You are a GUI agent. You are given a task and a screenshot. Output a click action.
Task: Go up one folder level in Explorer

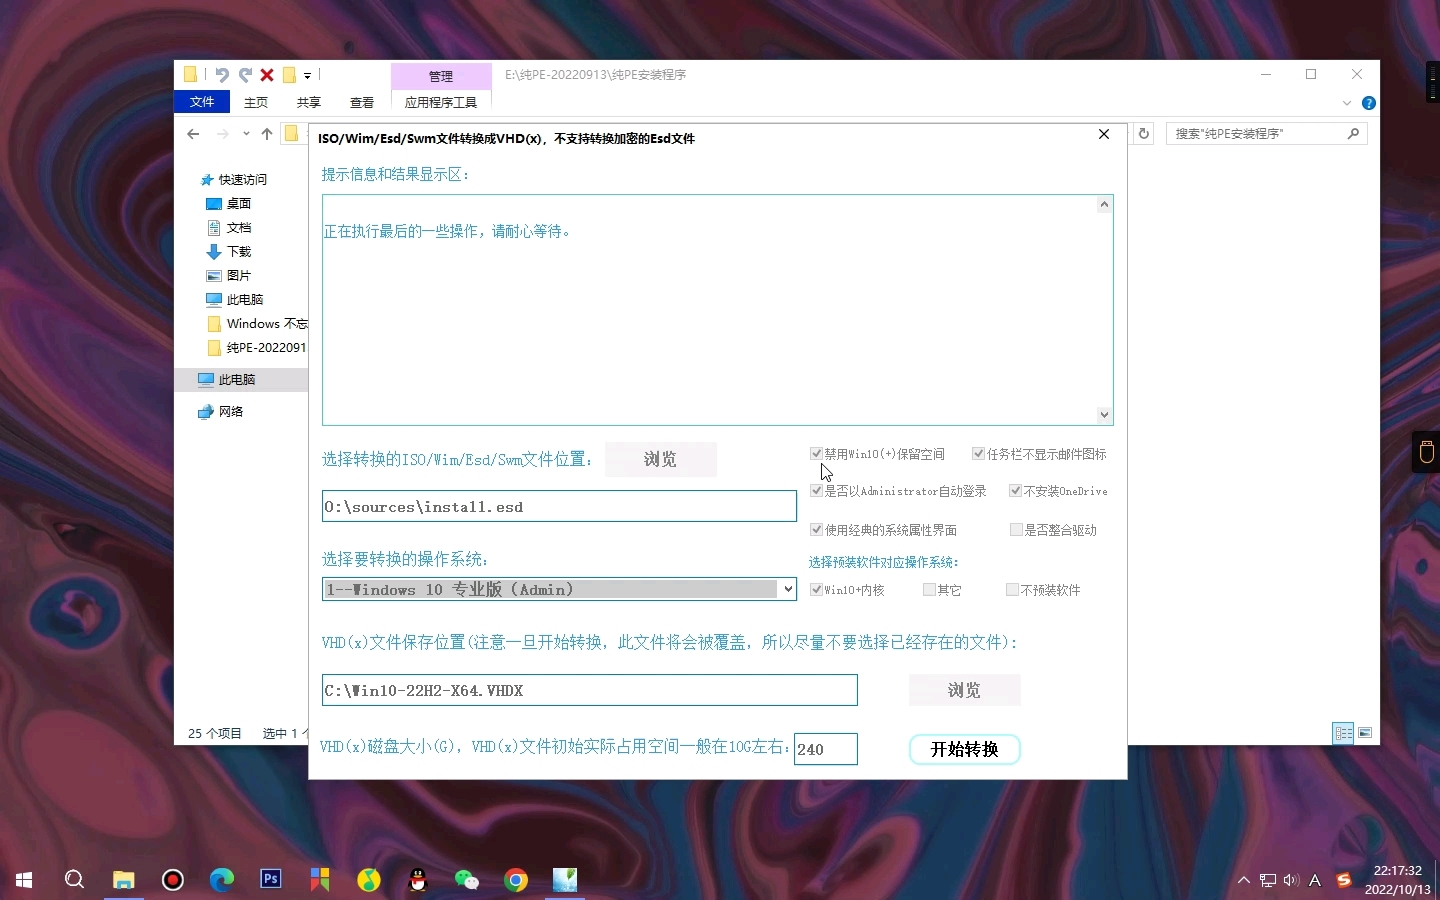[x=267, y=134]
